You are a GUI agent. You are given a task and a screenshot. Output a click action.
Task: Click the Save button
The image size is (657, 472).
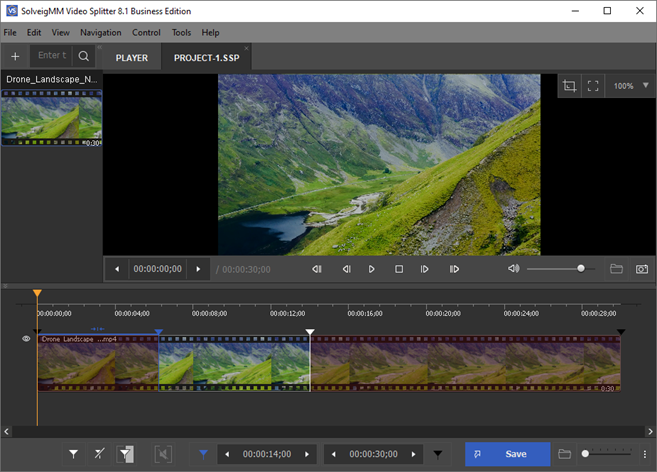click(x=507, y=454)
